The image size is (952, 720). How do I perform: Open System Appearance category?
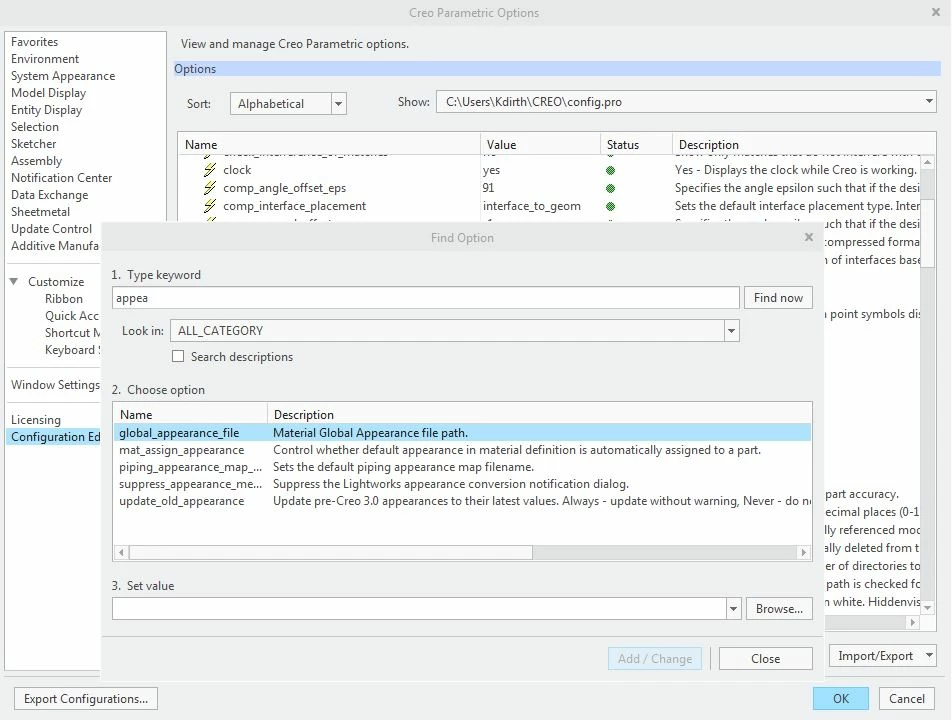pos(63,76)
